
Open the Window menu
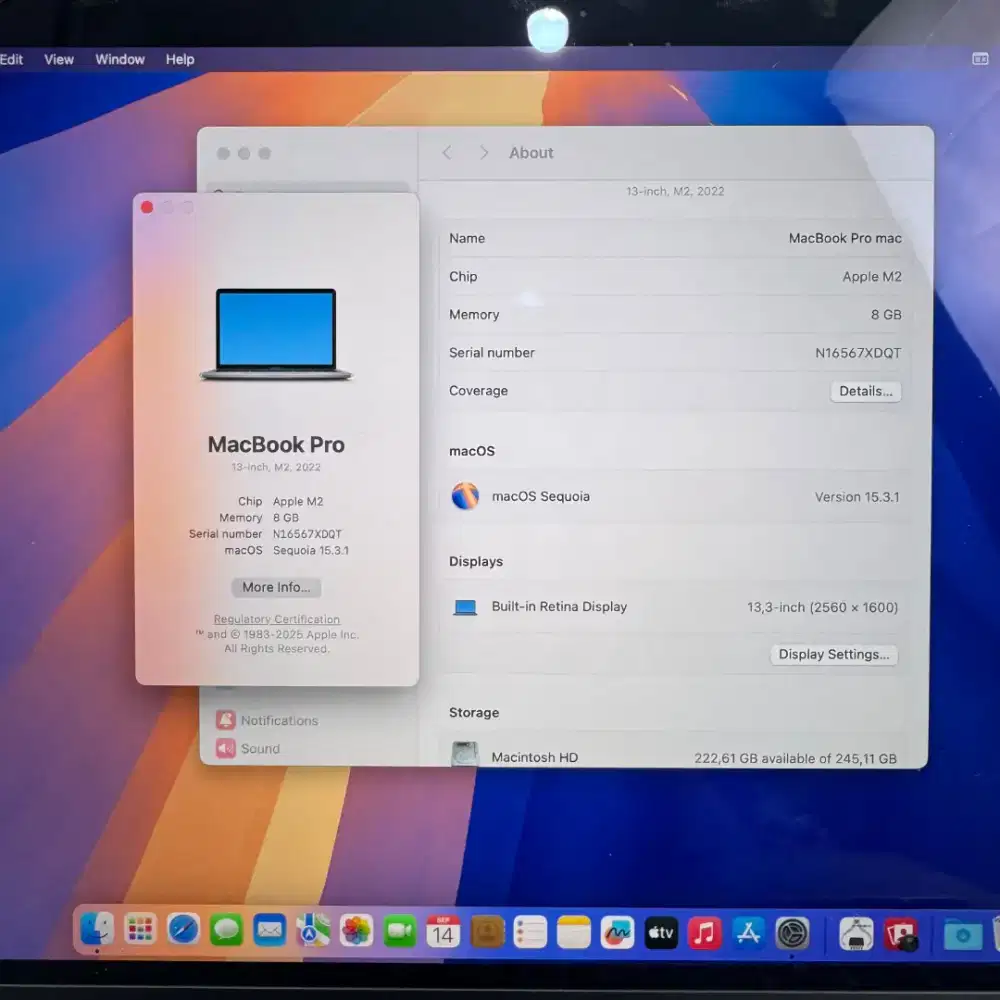click(120, 59)
